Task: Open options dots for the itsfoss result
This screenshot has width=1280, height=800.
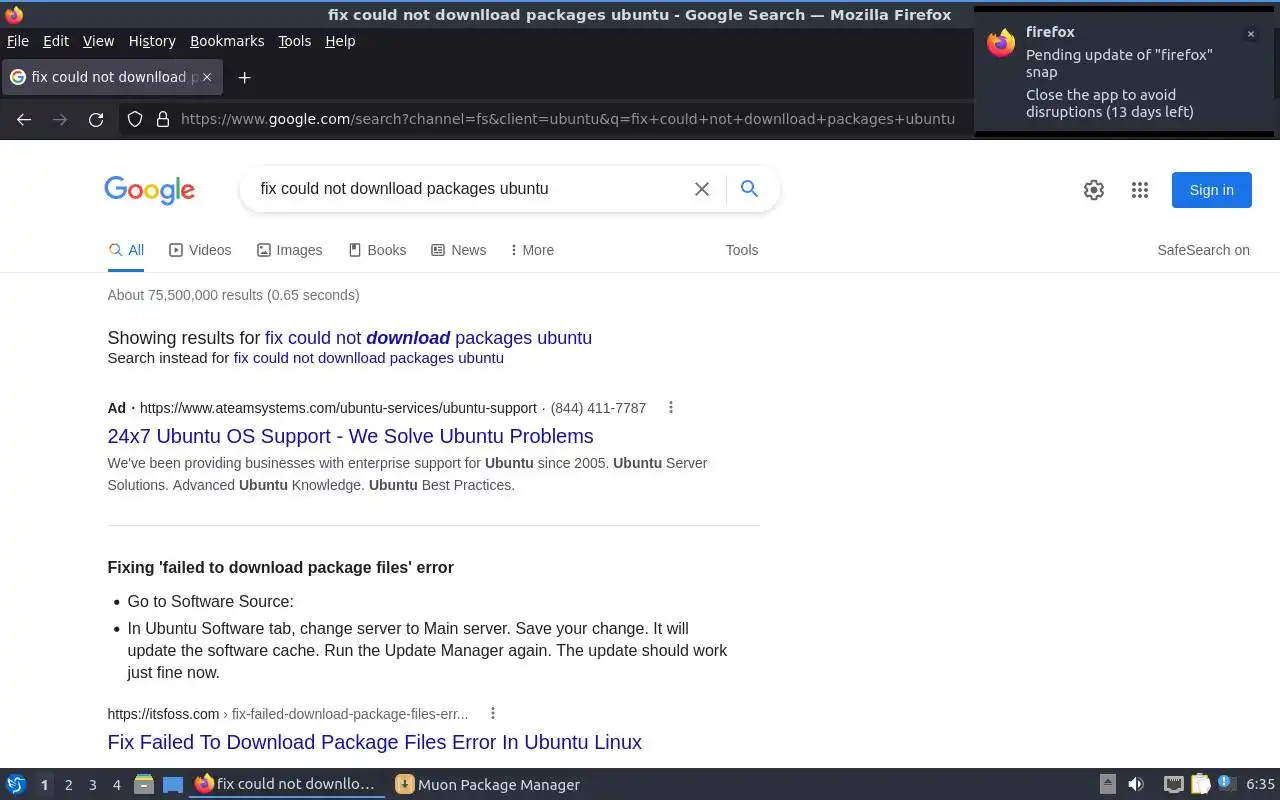Action: [493, 713]
